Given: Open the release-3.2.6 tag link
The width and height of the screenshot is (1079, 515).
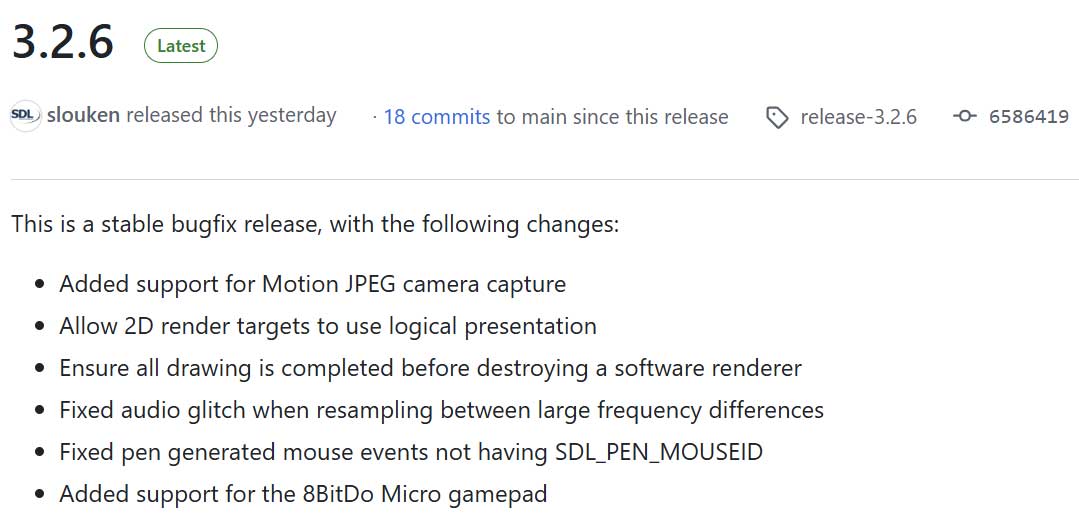Looking at the screenshot, I should click(x=858, y=117).
